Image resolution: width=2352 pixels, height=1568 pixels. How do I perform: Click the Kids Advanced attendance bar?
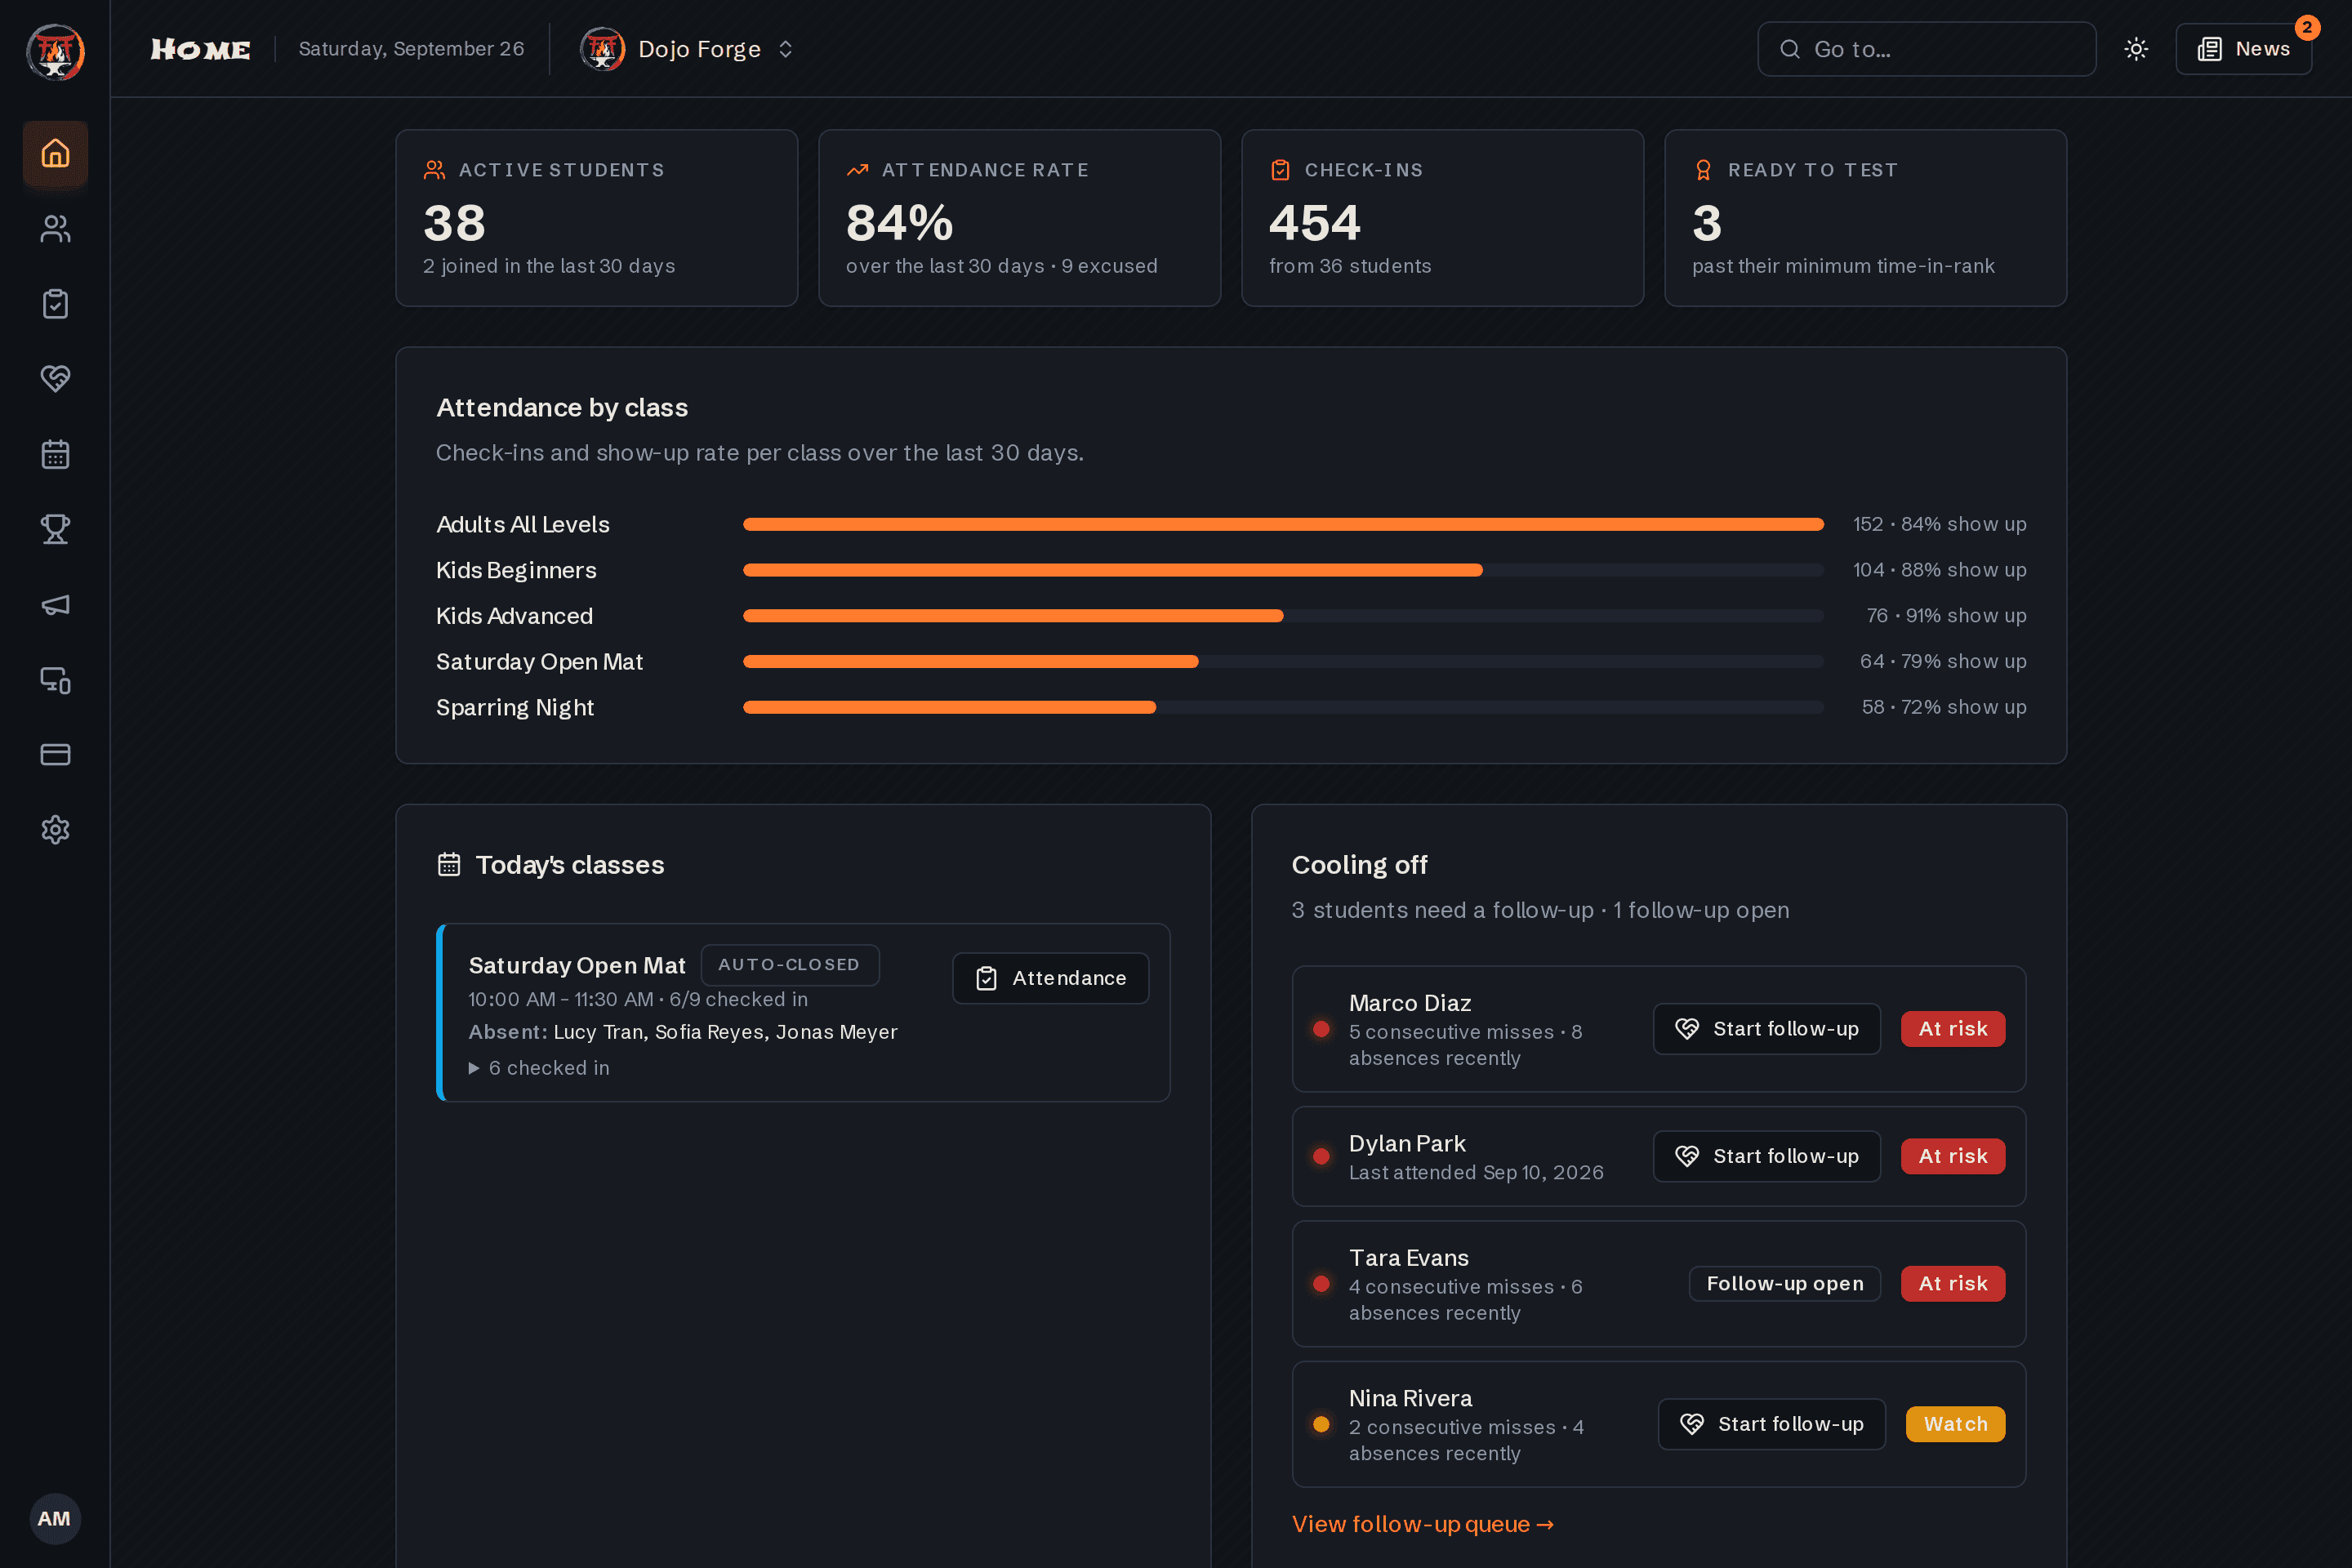point(1283,616)
